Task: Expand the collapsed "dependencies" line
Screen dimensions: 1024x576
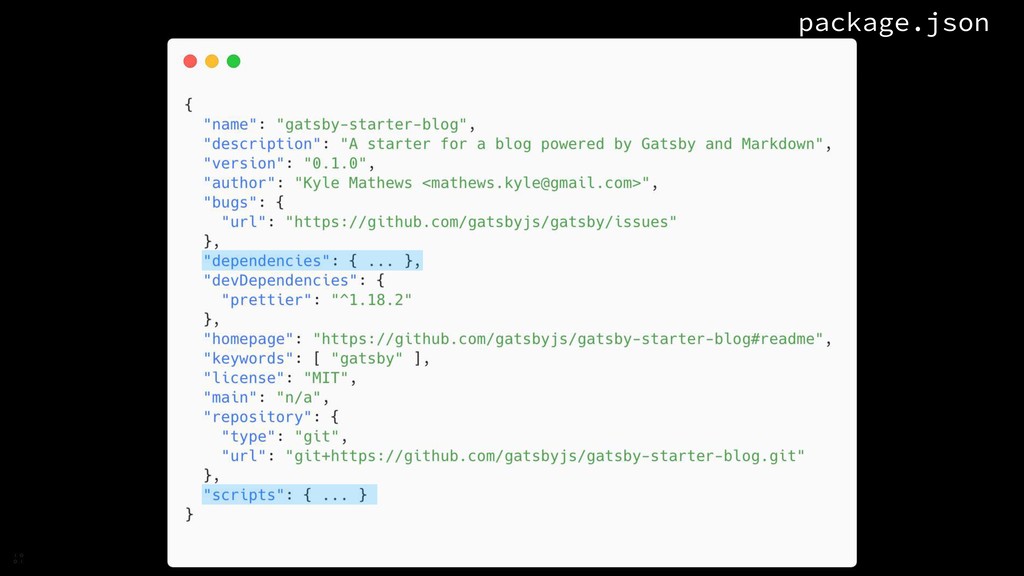Action: pyautogui.click(x=312, y=261)
